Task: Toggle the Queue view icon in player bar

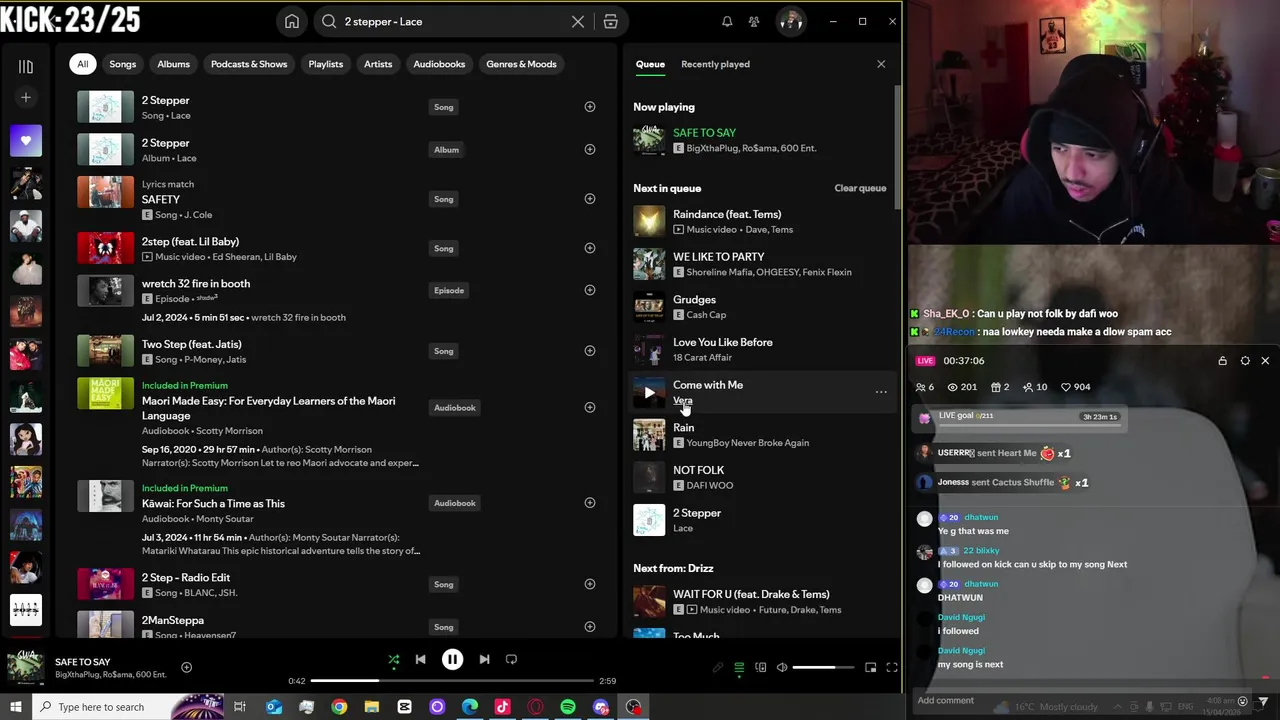Action: tap(739, 668)
